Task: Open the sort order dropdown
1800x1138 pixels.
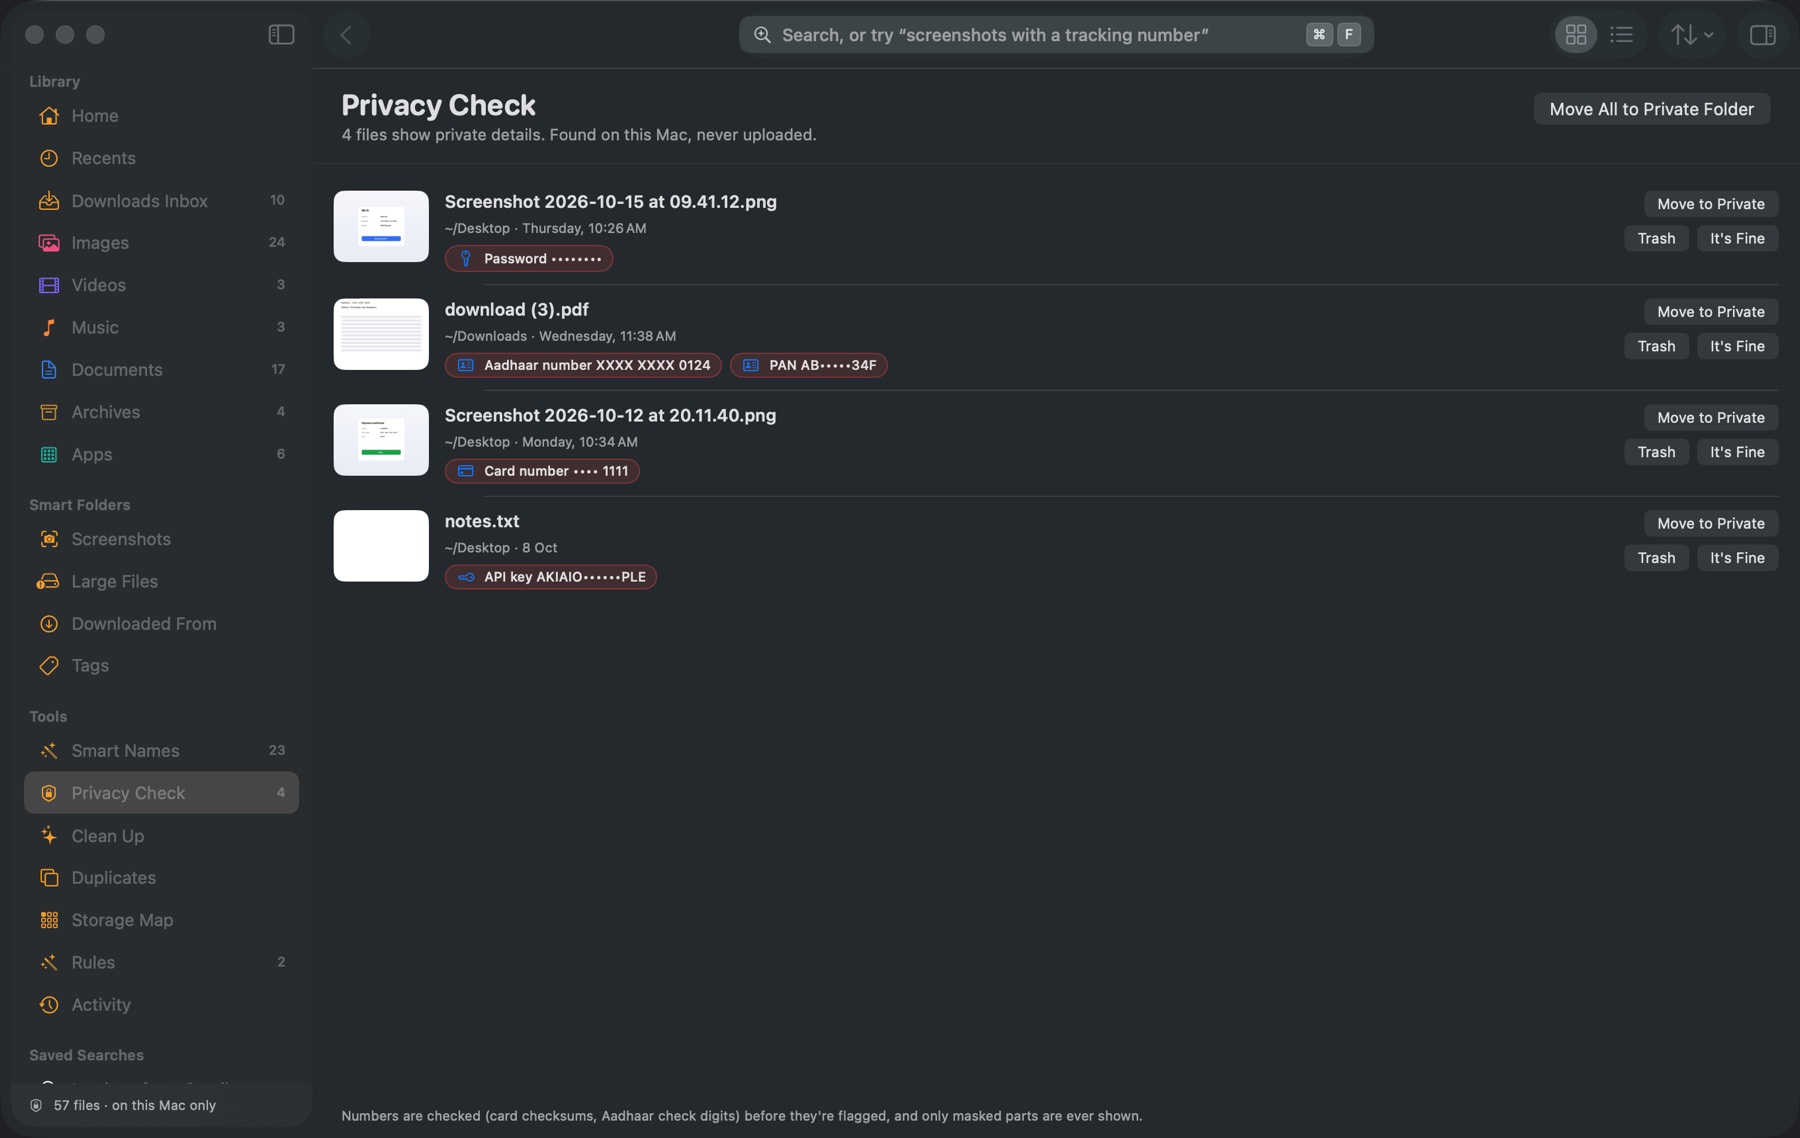Action: click(x=1692, y=35)
